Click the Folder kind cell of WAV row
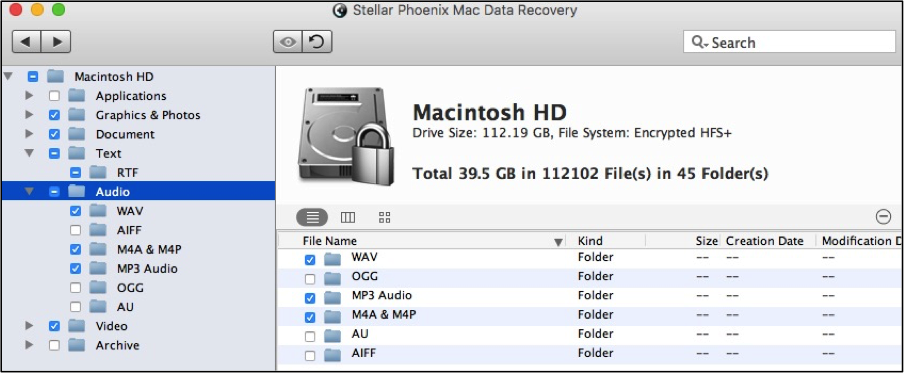 596,257
